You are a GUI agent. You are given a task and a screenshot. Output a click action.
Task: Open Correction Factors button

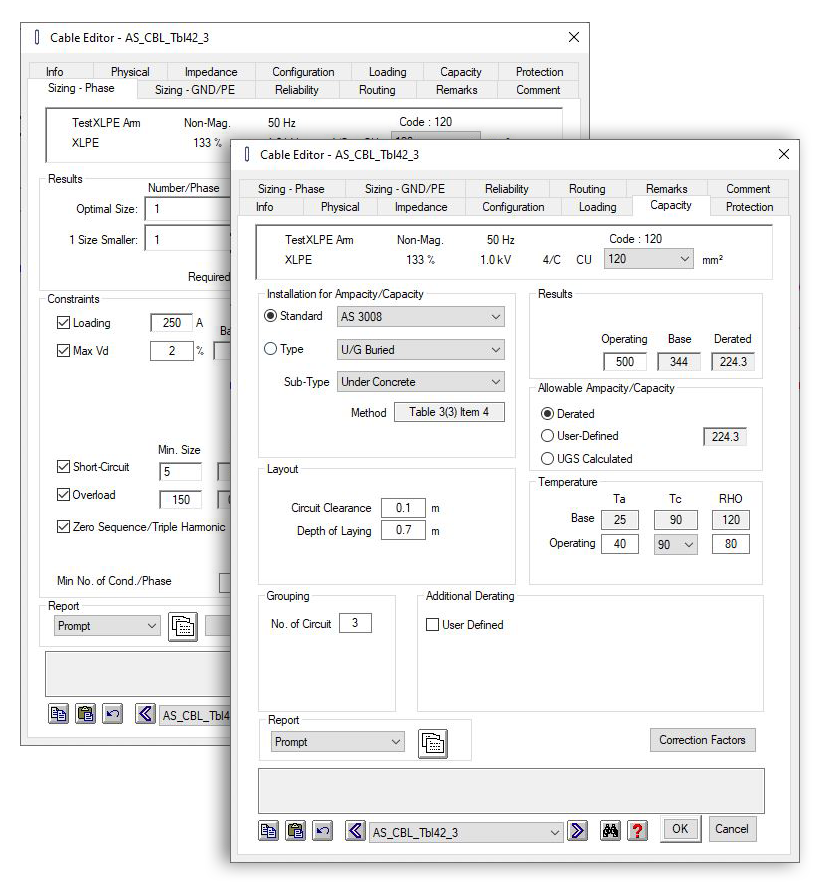[x=702, y=740]
